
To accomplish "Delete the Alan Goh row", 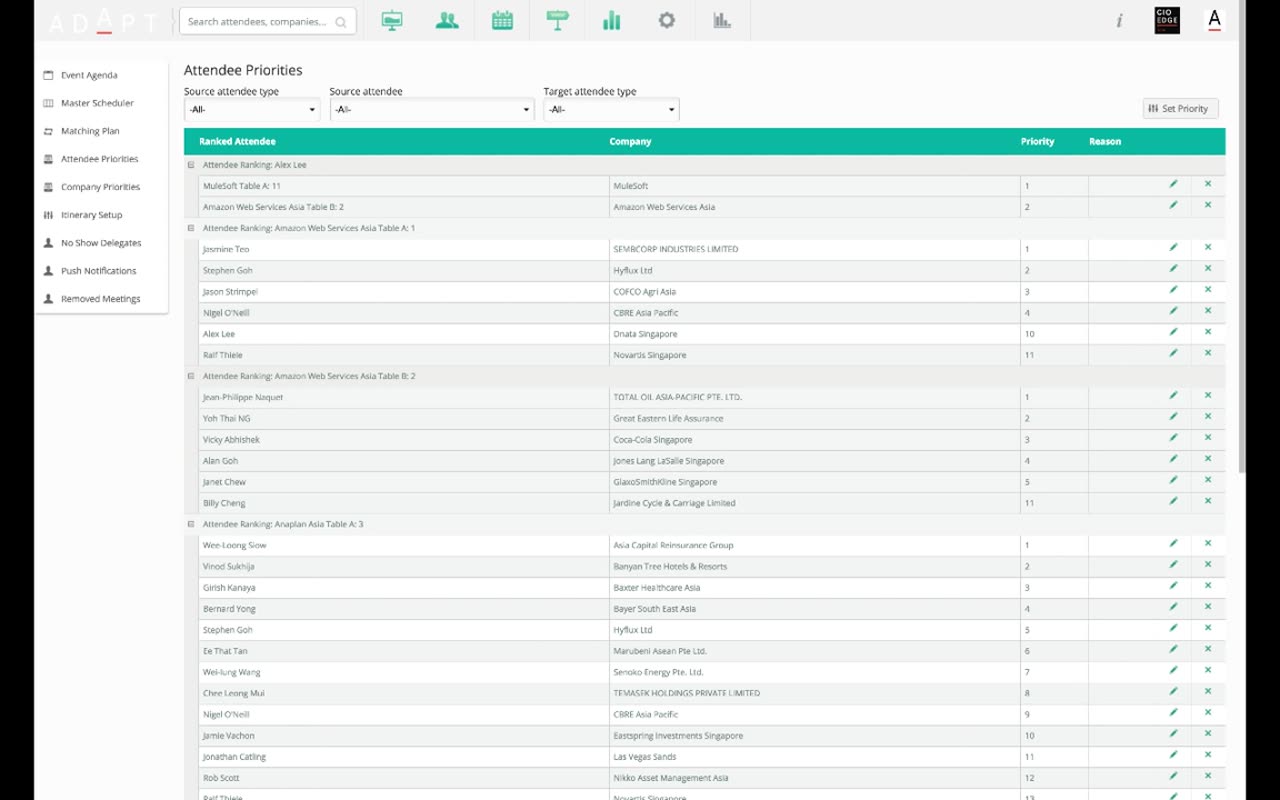I will pyautogui.click(x=1208, y=459).
